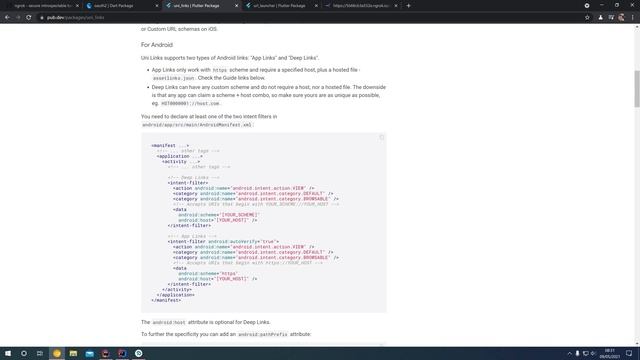This screenshot has height=360, width=640.
Task: Open the Mail app on taskbar
Action: click(89, 353)
